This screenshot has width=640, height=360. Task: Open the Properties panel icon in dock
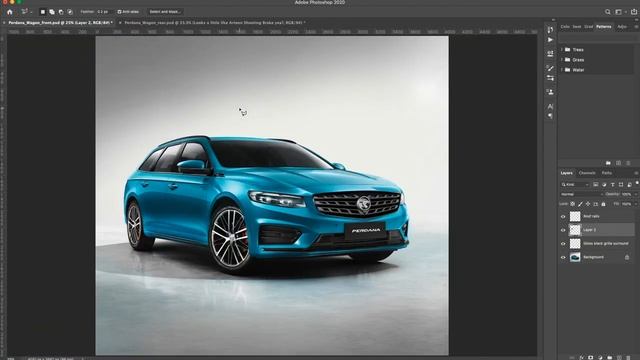click(x=550, y=54)
